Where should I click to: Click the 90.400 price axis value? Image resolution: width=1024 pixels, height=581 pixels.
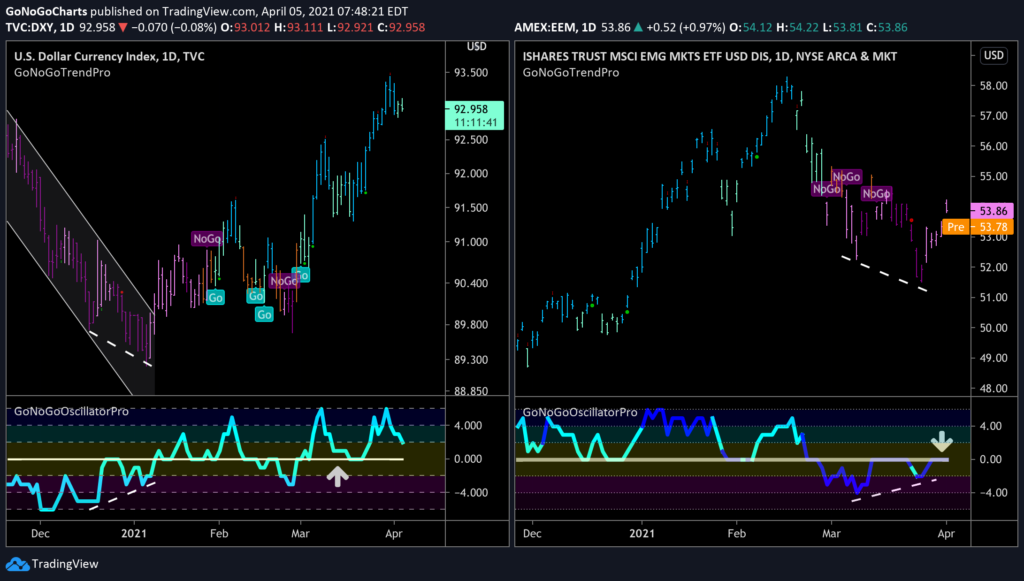tap(470, 283)
